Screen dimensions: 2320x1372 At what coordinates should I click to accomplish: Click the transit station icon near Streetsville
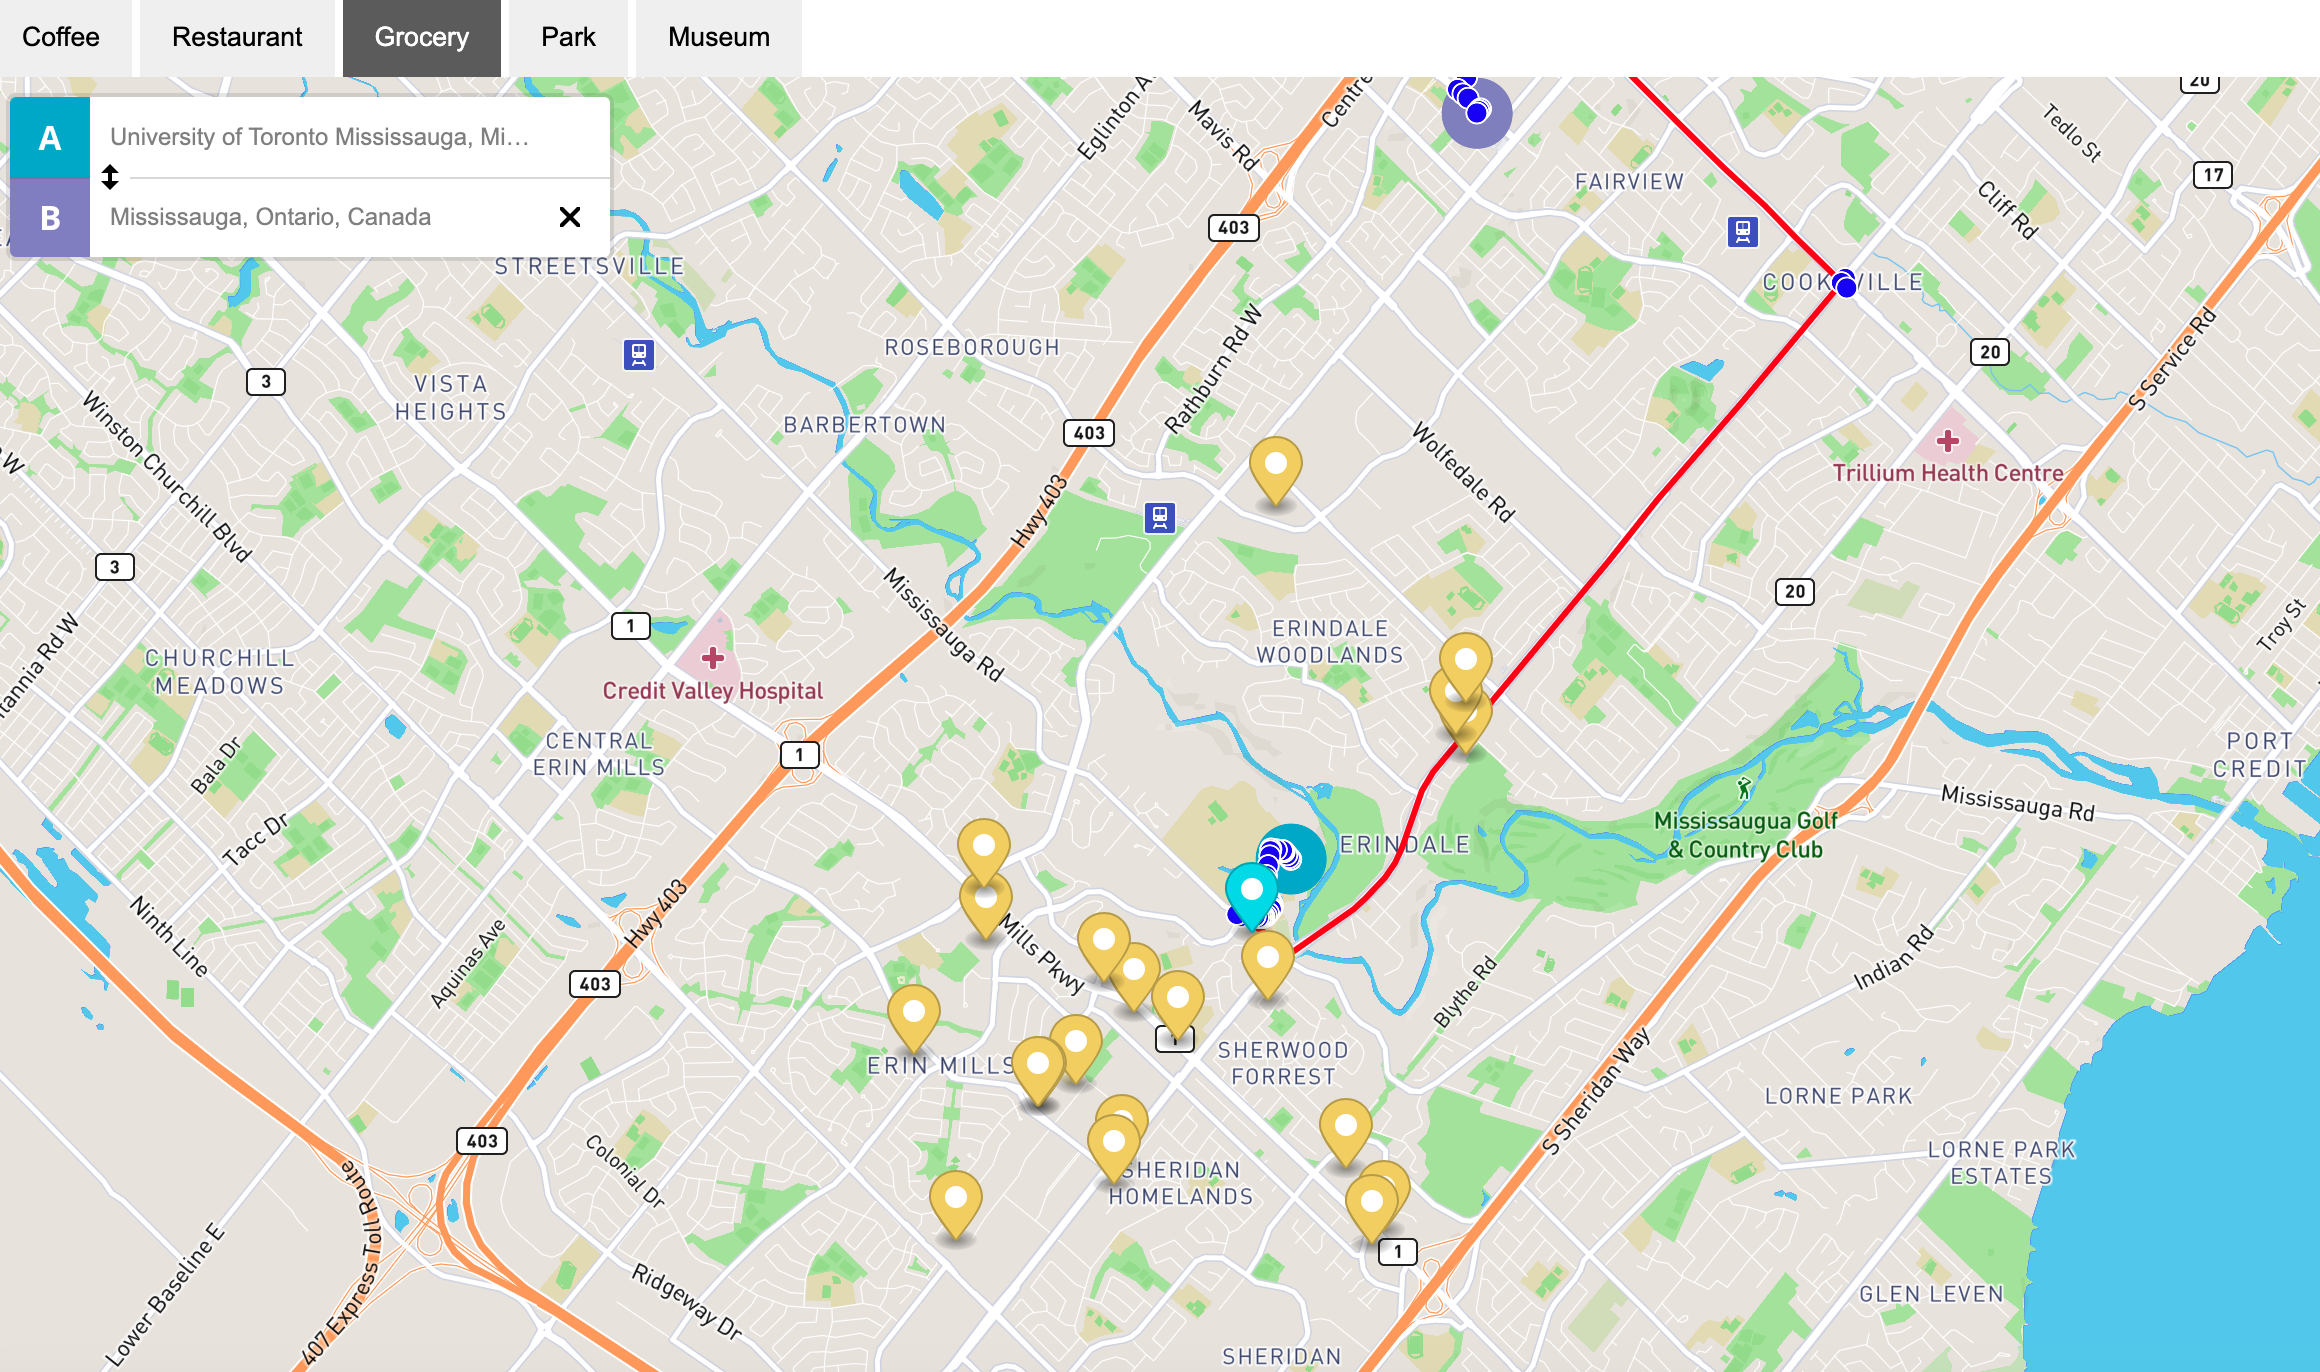(639, 354)
